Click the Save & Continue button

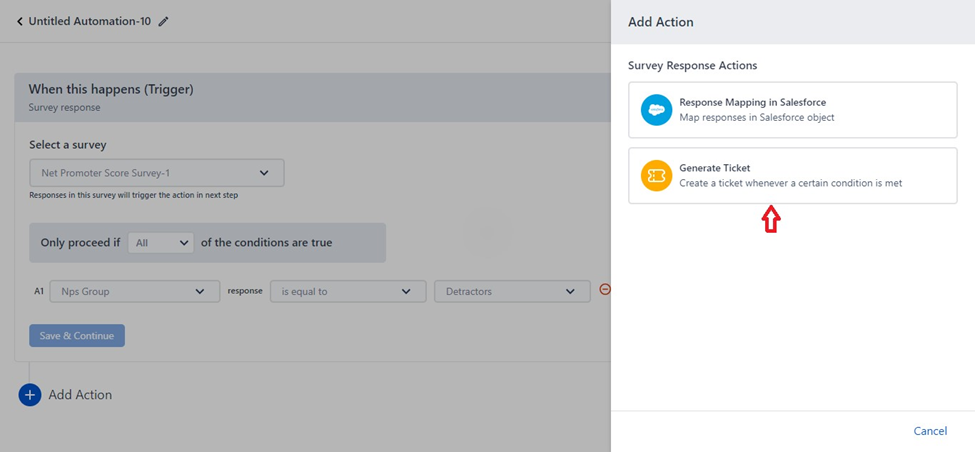pos(77,336)
